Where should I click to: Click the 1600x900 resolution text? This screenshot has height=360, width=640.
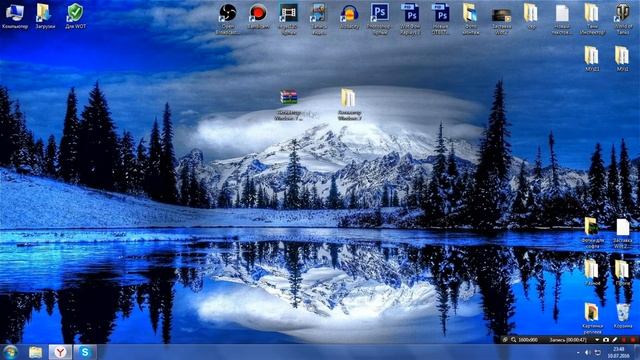tap(528, 340)
